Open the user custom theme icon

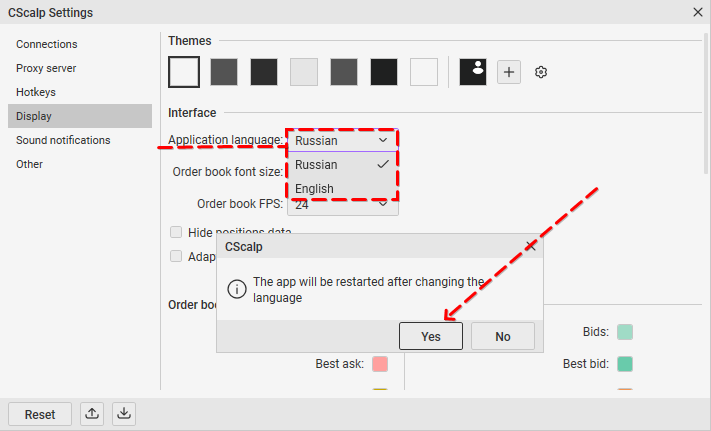(x=472, y=72)
